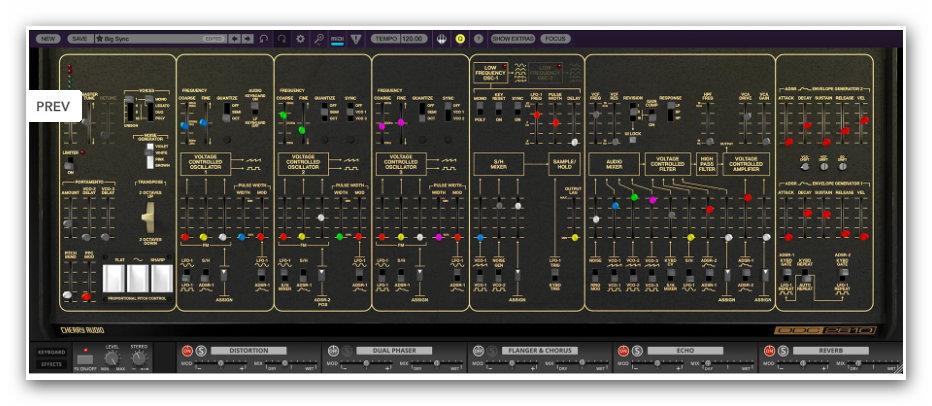Open the MIDI tab in toolbar

pos(338,39)
